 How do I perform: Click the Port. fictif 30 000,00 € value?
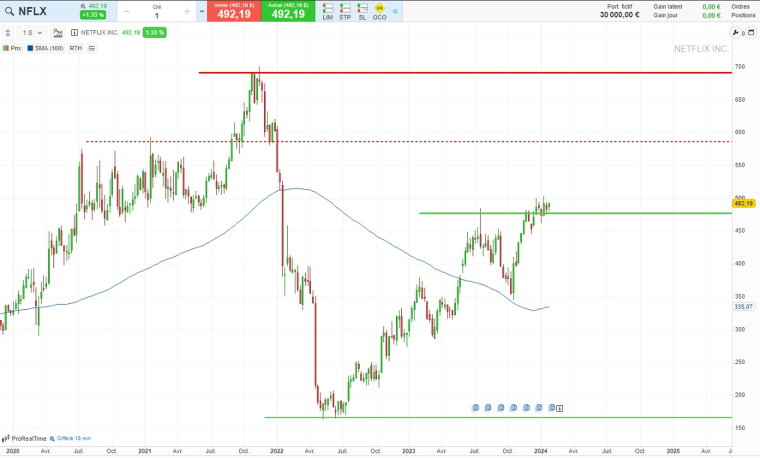(619, 15)
